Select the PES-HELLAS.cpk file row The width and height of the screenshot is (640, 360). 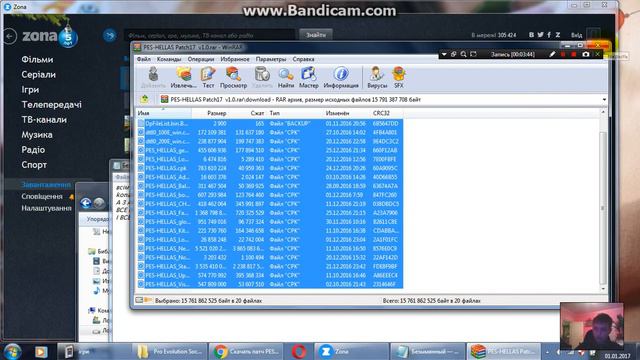[x=270, y=168]
